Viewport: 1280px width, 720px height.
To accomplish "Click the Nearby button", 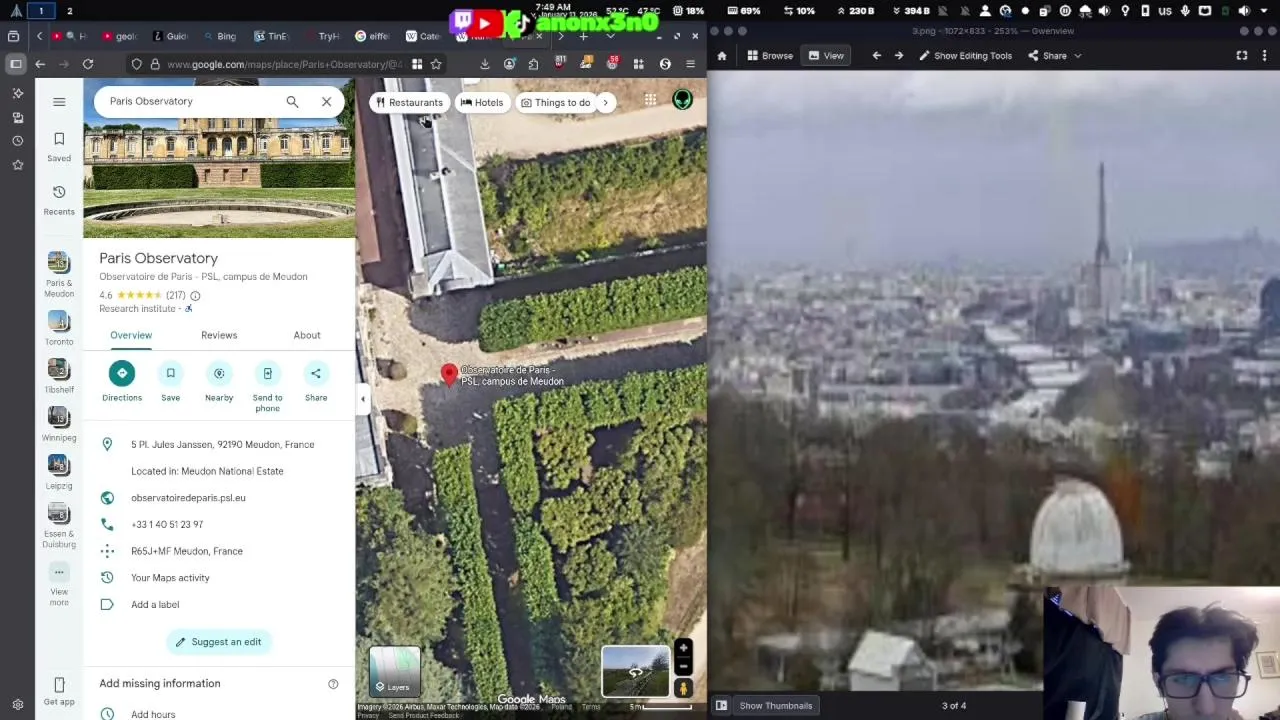I will (x=219, y=382).
